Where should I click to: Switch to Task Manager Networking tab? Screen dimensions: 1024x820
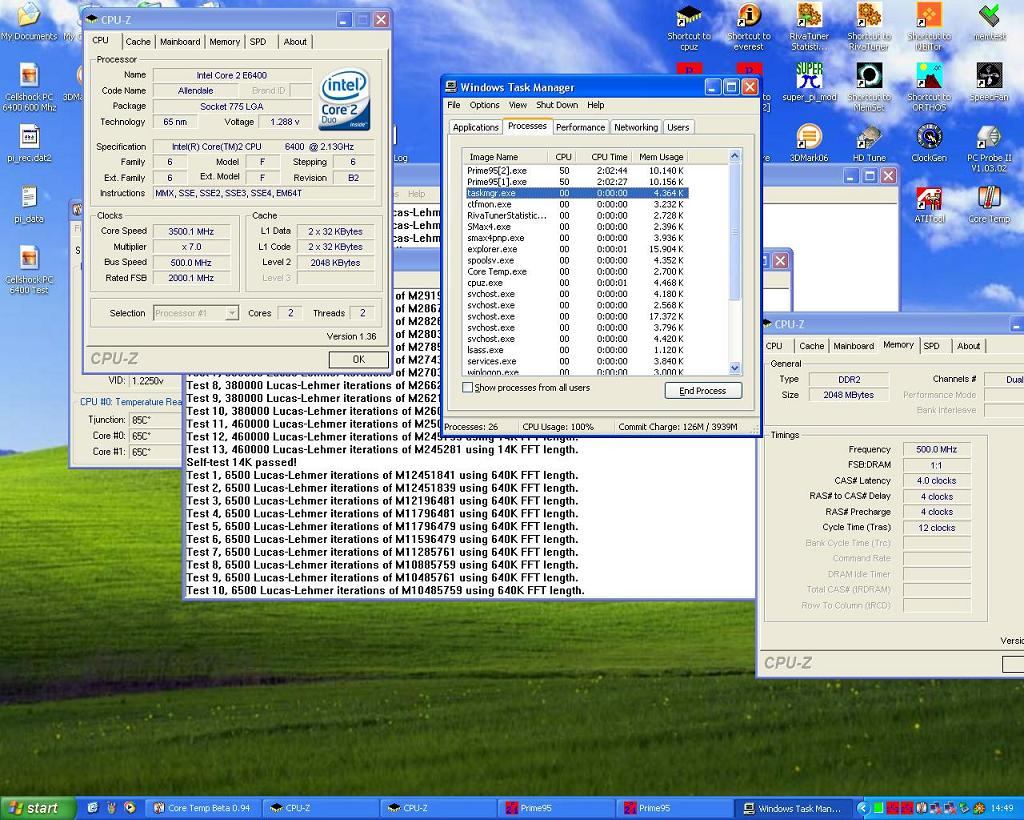(636, 127)
